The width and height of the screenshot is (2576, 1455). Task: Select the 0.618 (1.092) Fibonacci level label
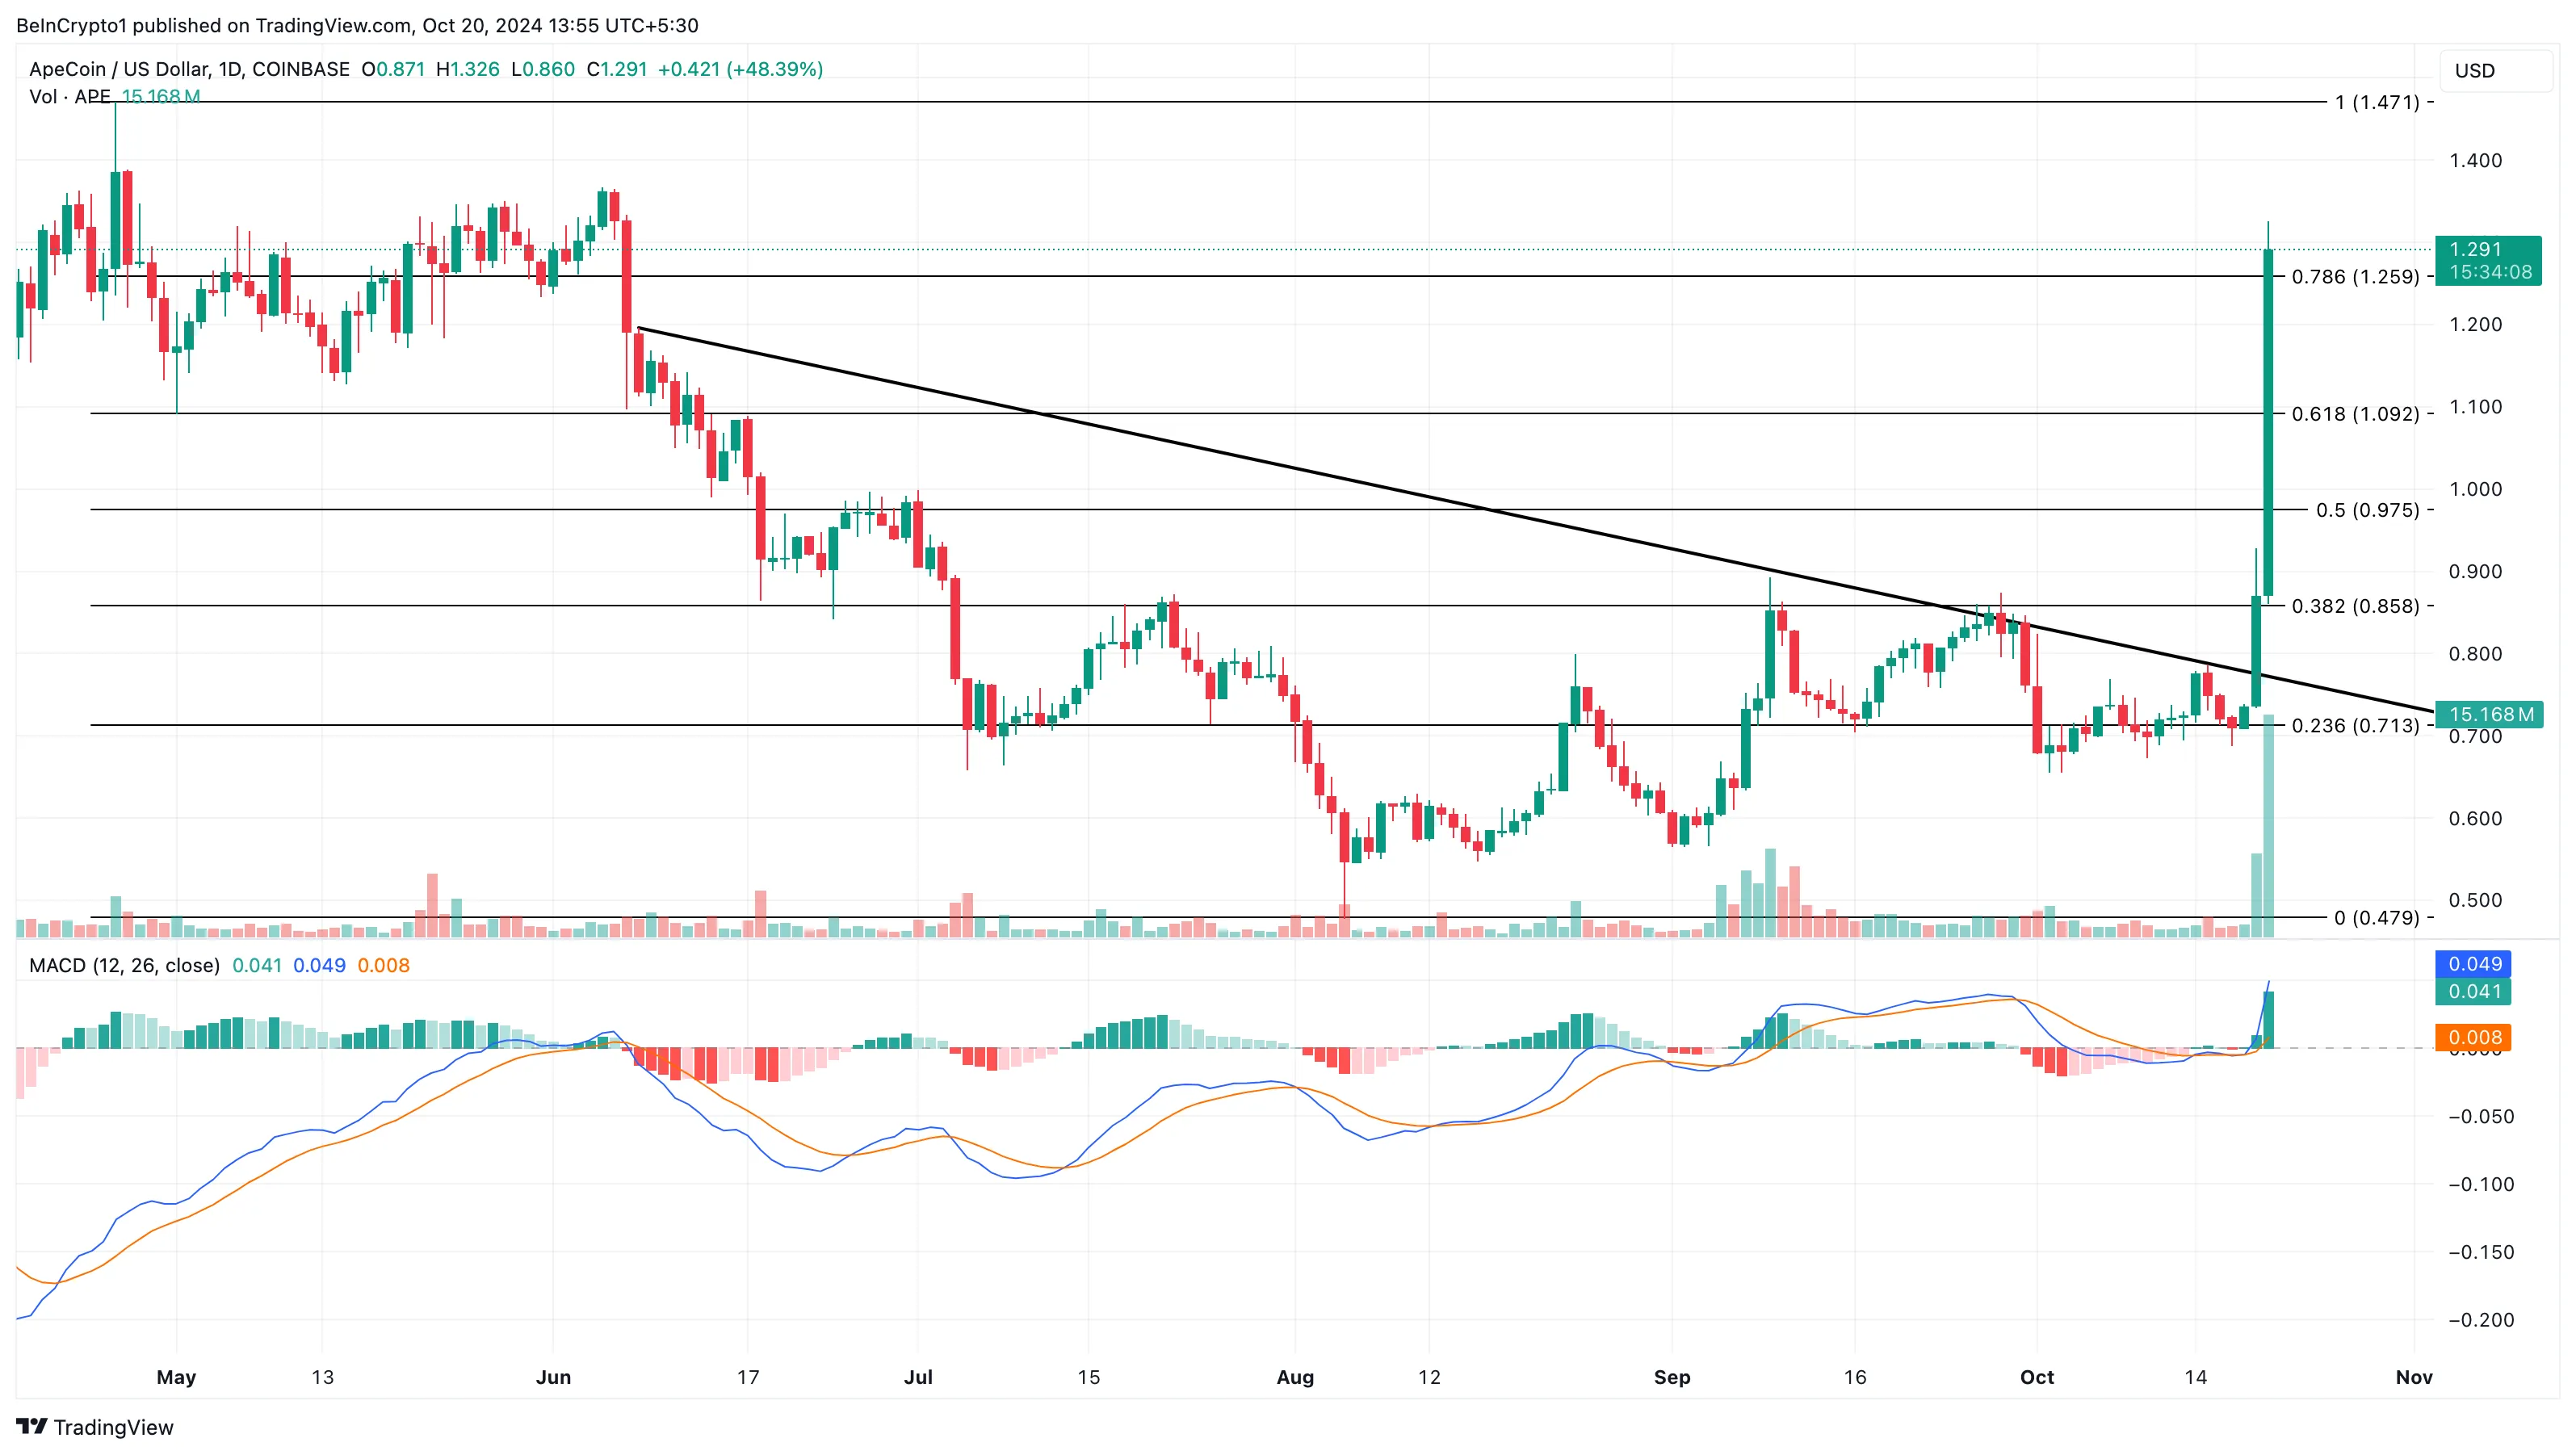(2355, 414)
